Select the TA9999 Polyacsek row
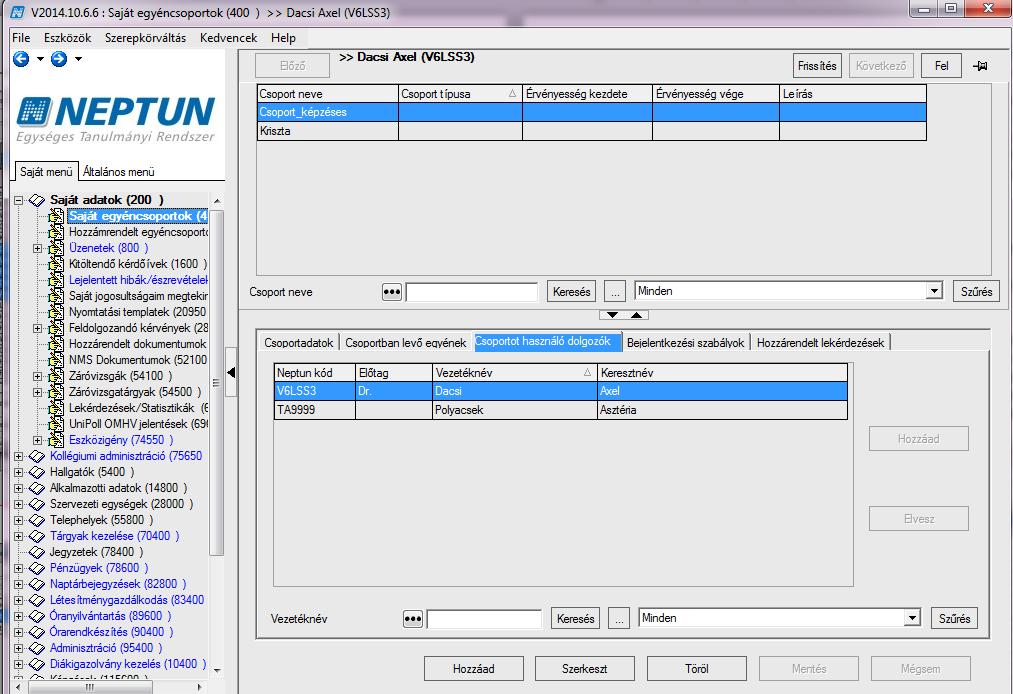This screenshot has height=694, width=1013. (561, 410)
